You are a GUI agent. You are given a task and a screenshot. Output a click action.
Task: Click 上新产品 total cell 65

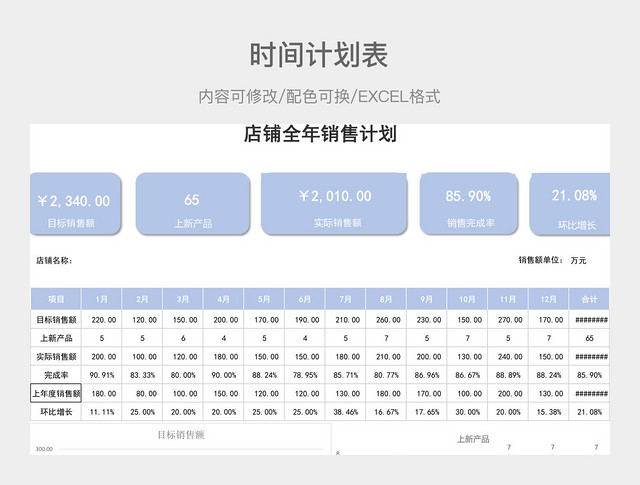(589, 338)
